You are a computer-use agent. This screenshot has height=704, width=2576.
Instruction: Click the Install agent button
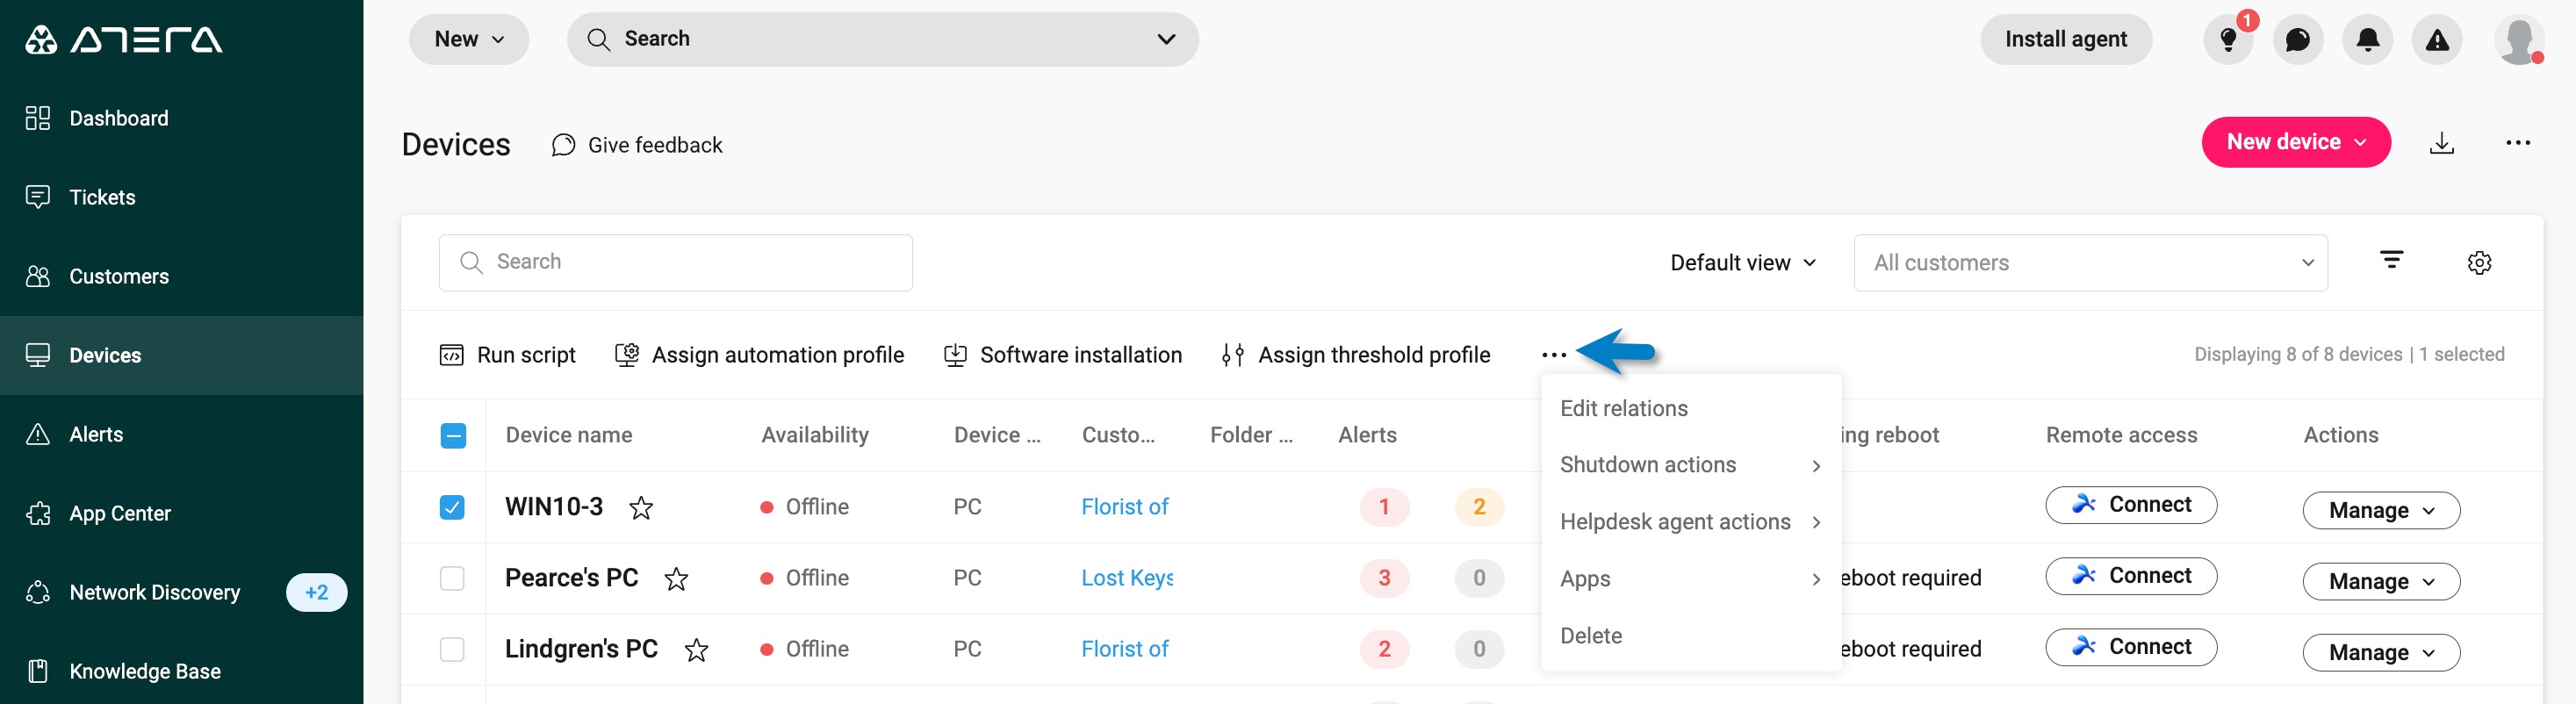[2065, 39]
